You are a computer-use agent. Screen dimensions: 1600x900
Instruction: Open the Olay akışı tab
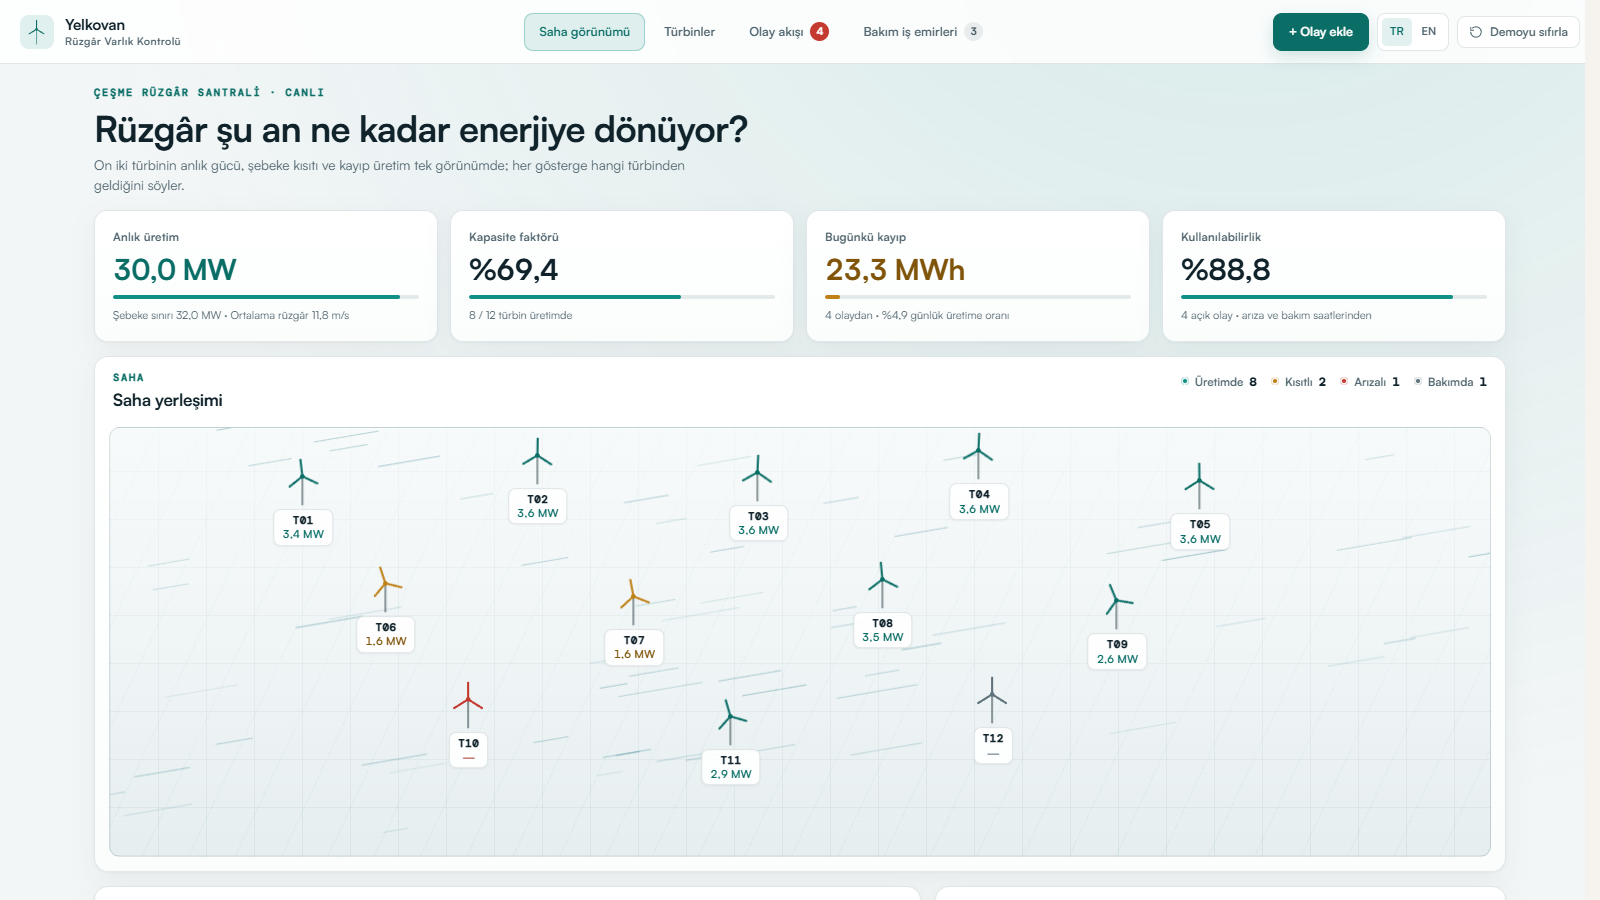pos(789,32)
